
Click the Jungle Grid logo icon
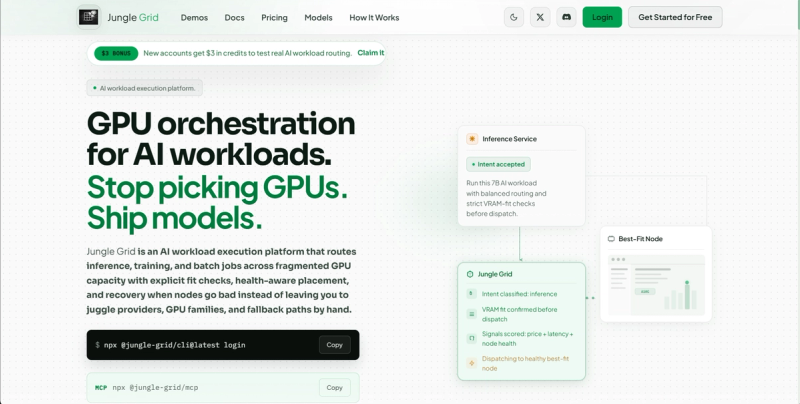pos(88,17)
